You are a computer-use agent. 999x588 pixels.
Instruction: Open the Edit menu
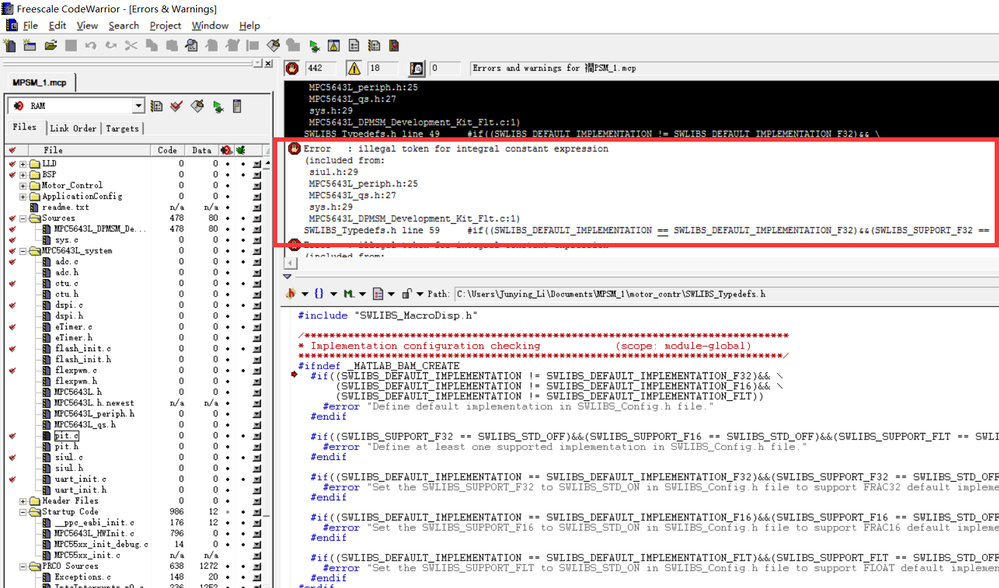57,25
